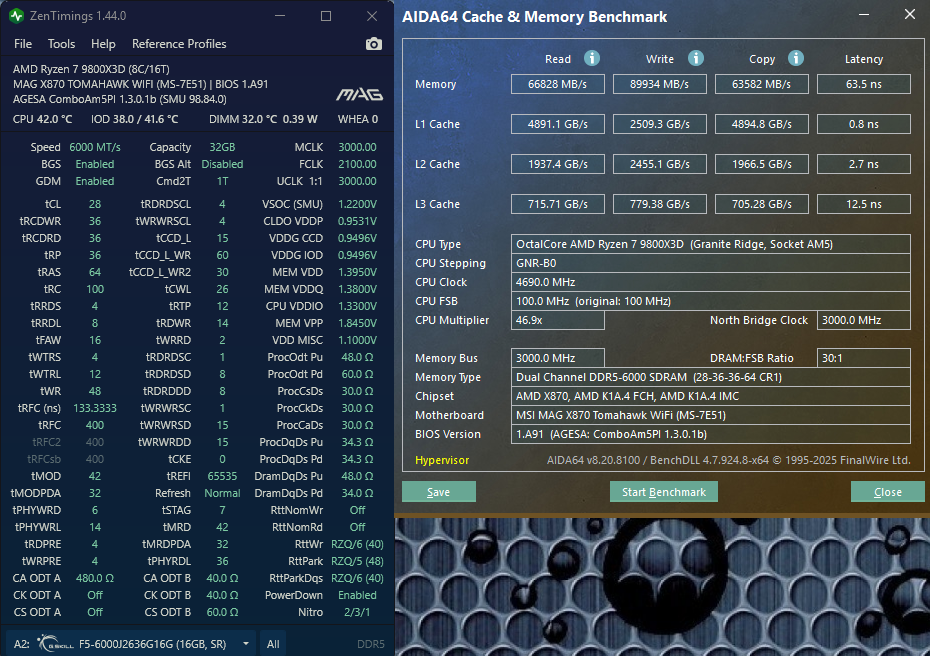Click the All button beside module selector
Screen dimensions: 930x656
(273, 644)
